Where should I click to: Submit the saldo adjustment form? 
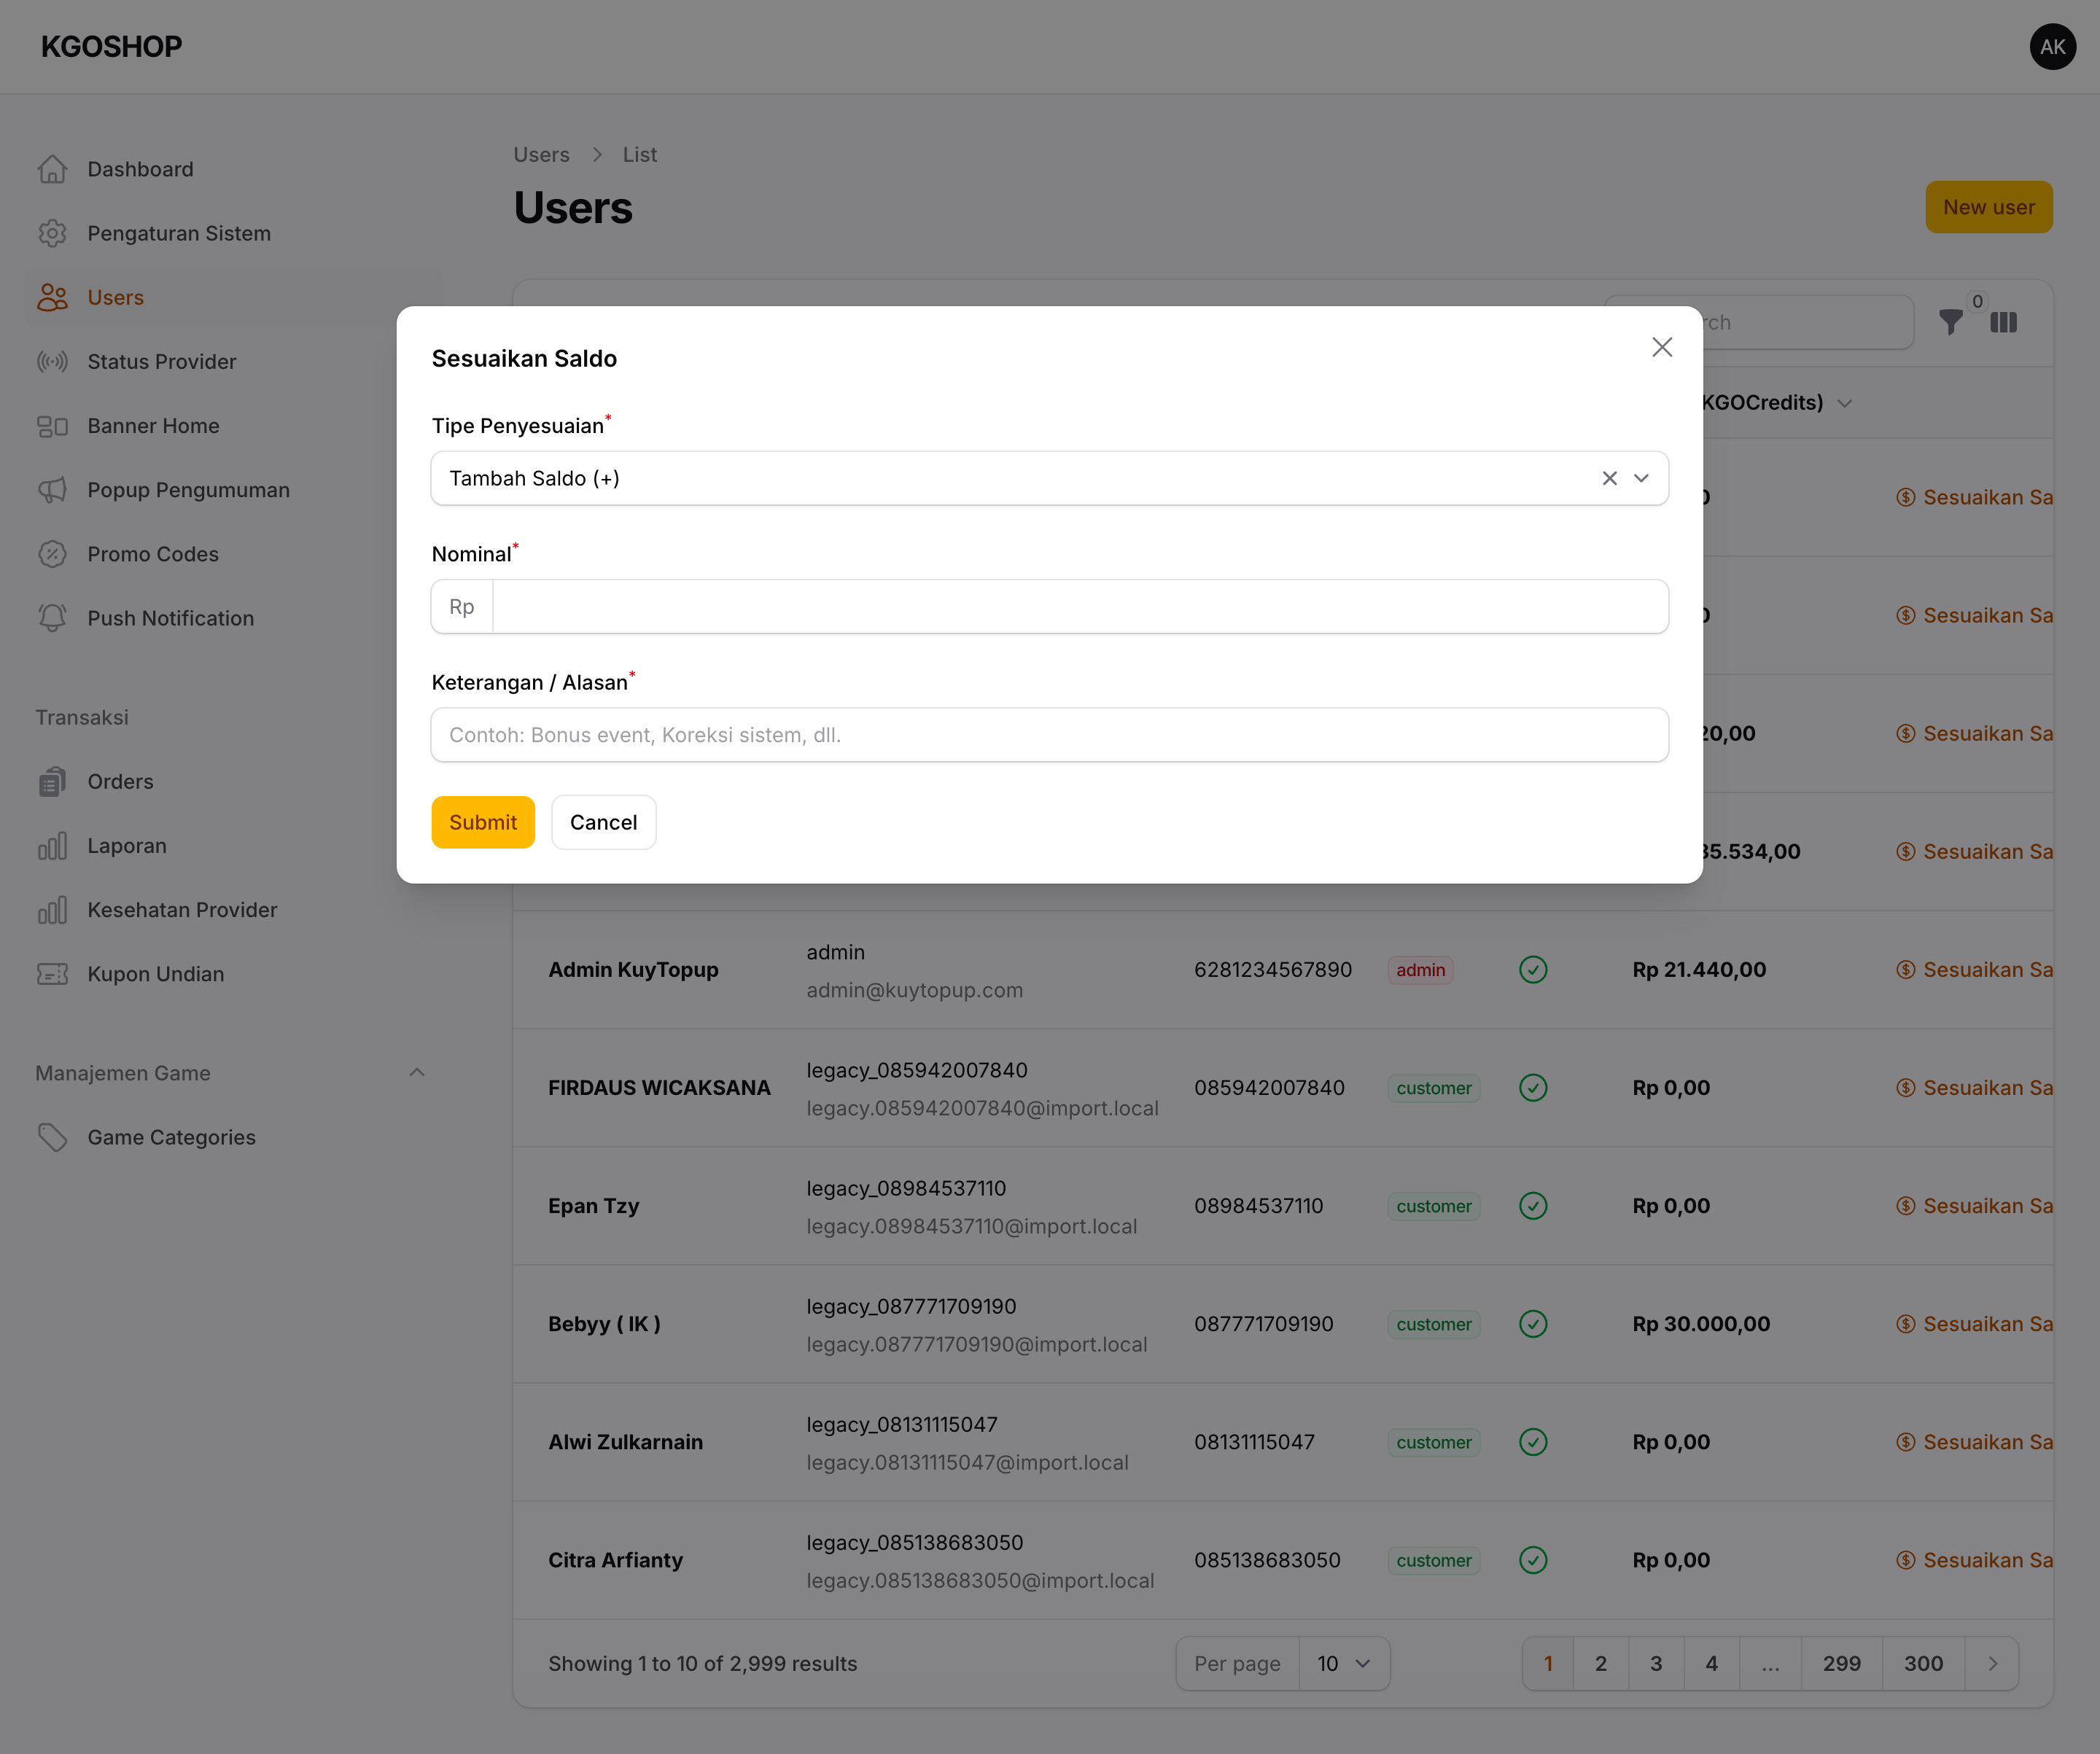coord(483,822)
